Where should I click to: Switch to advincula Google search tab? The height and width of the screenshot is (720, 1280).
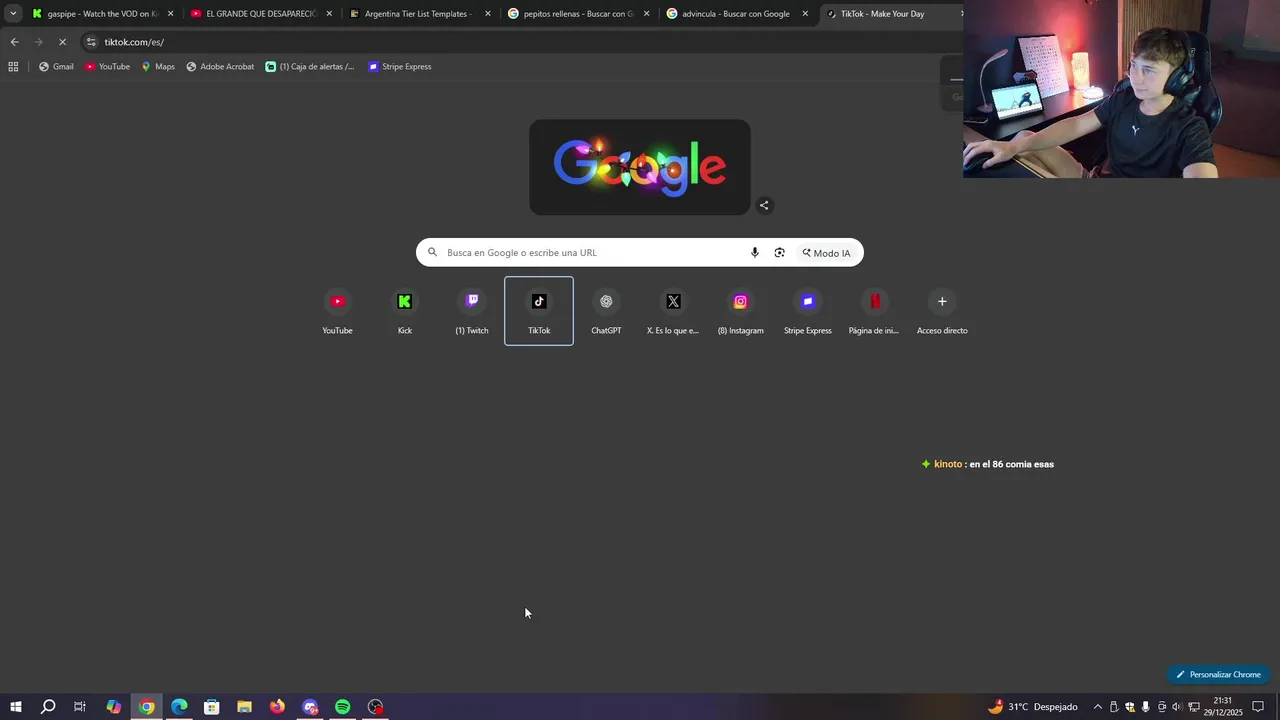(736, 14)
